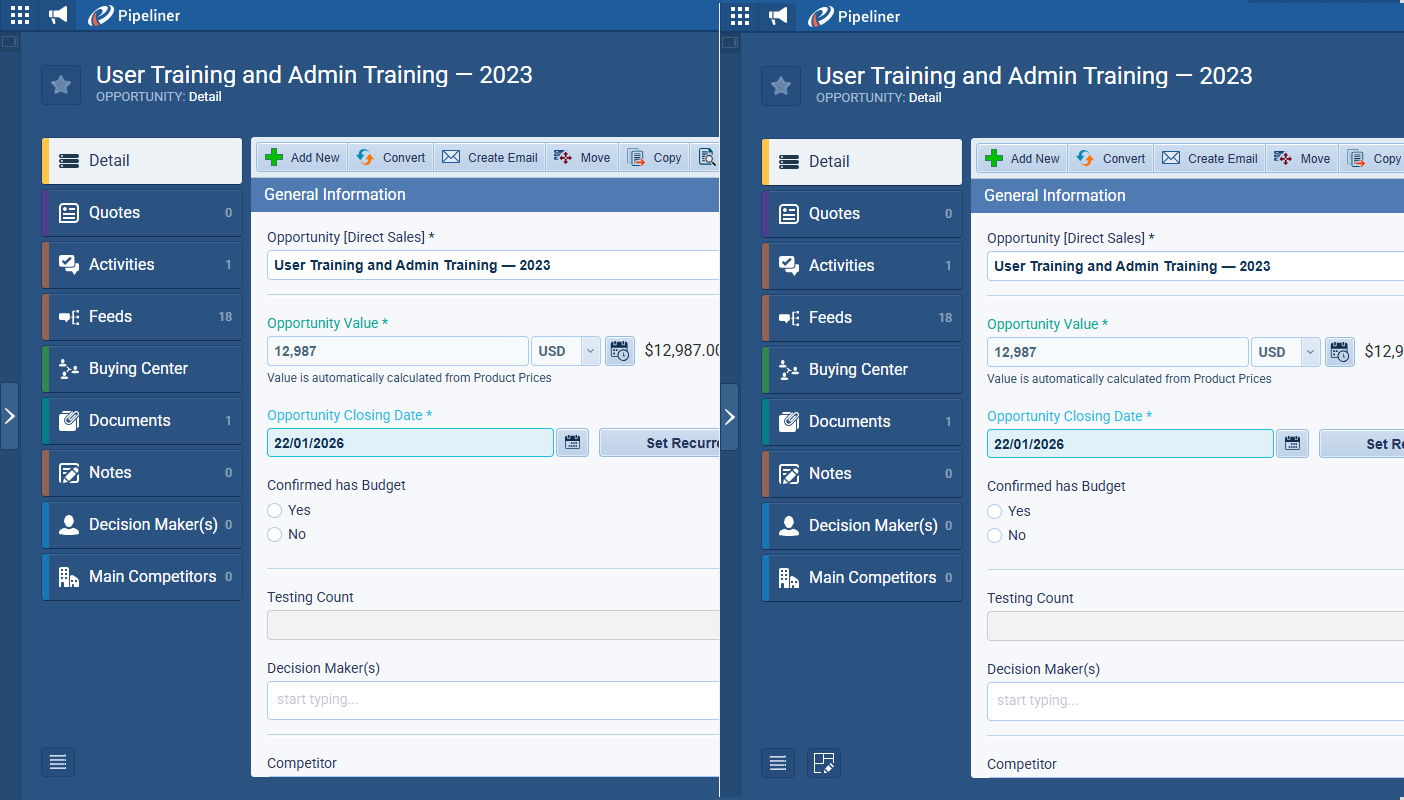The width and height of the screenshot is (1404, 800).
Task: Click the Add New button
Action: click(x=301, y=157)
